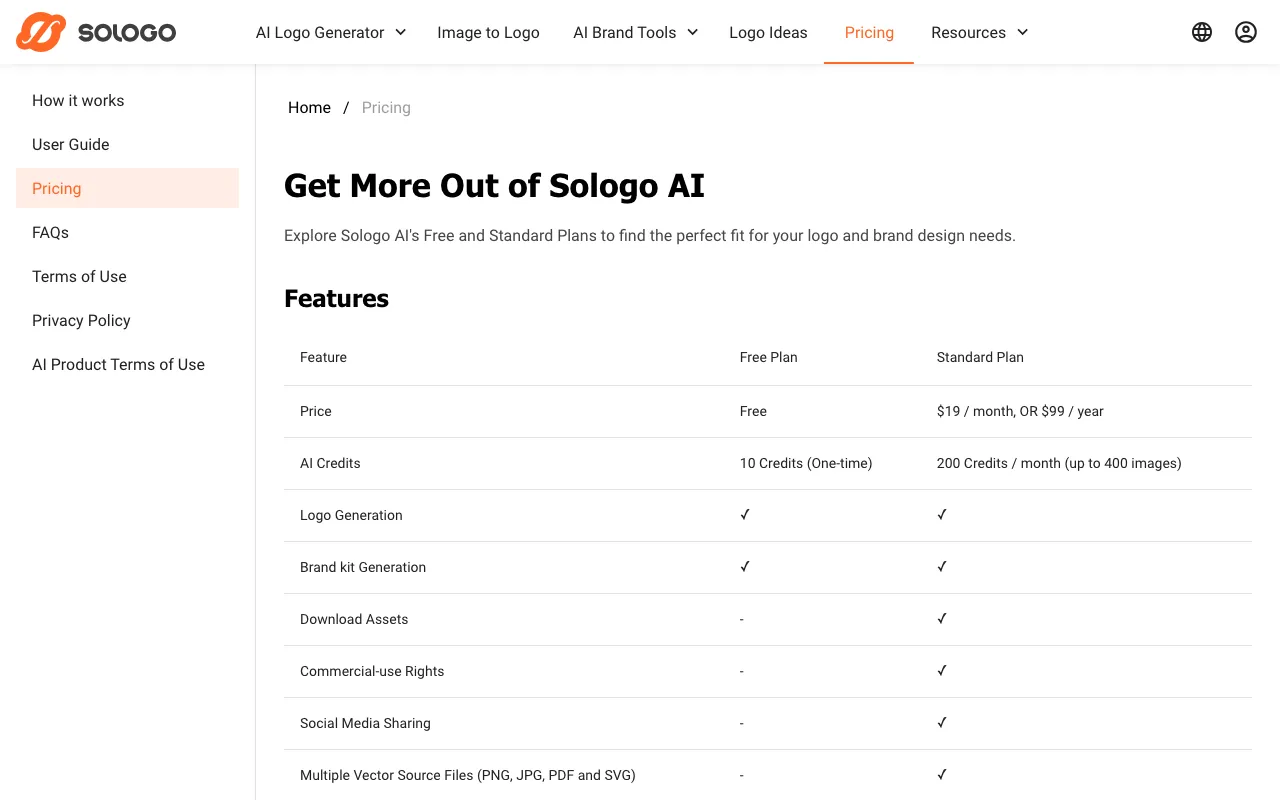Click the '200 Credits / month' cell
Image resolution: width=1280 pixels, height=800 pixels.
coord(1059,463)
